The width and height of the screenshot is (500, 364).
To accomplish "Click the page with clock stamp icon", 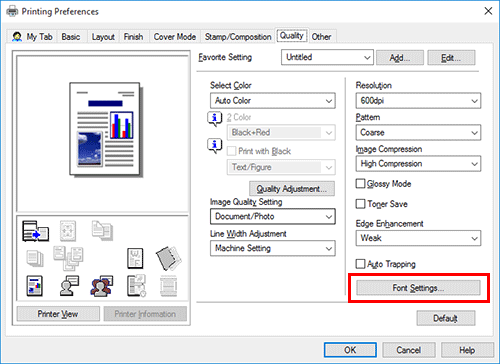I will point(136,286).
